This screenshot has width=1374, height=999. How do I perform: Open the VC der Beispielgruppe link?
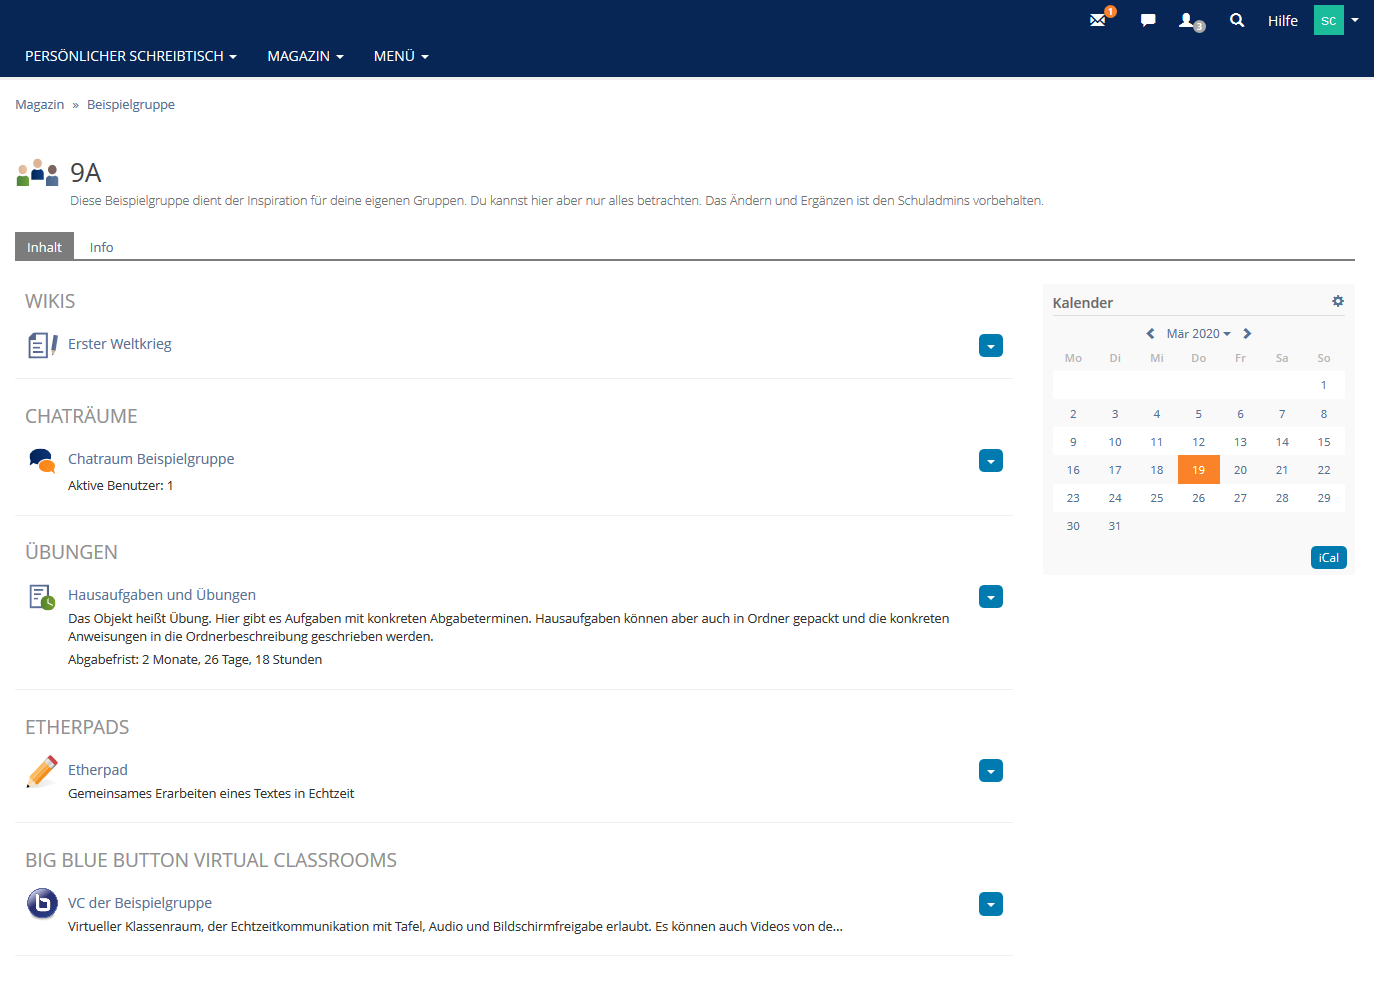point(140,903)
